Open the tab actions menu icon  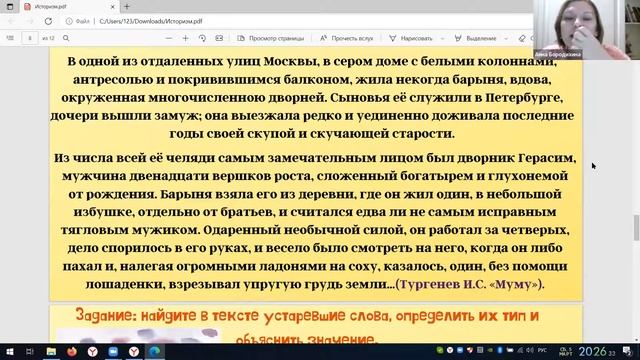point(10,7)
